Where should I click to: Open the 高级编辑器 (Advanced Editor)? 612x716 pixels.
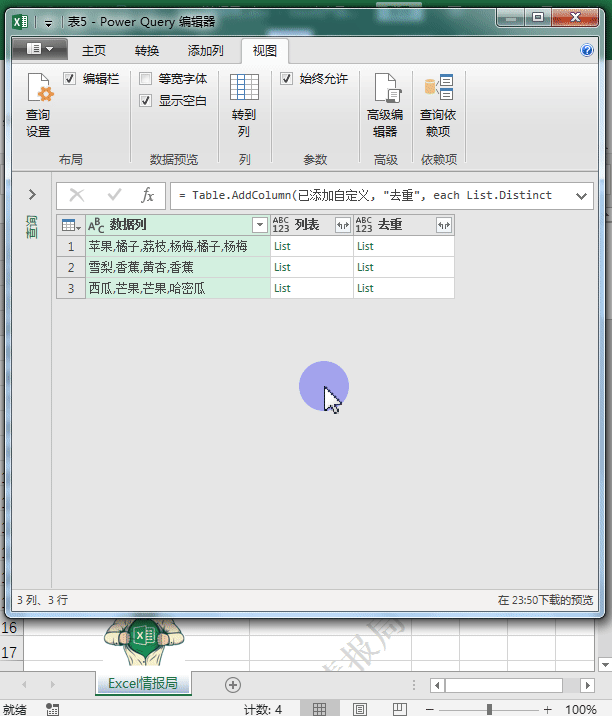385,105
